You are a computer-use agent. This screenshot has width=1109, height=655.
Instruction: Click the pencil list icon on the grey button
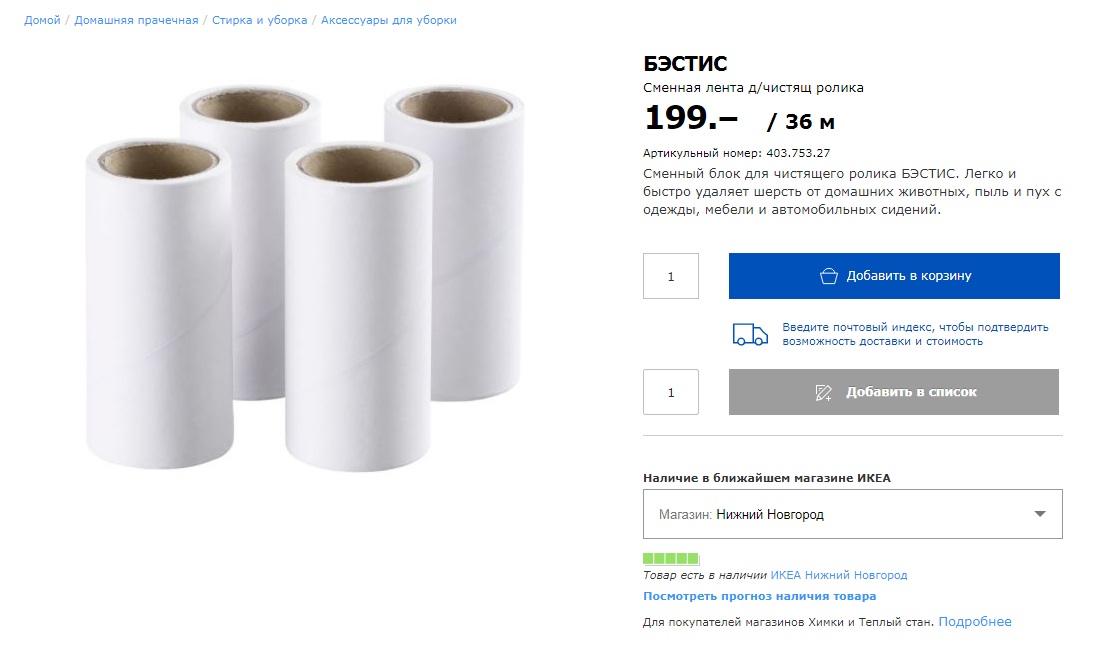tap(824, 392)
